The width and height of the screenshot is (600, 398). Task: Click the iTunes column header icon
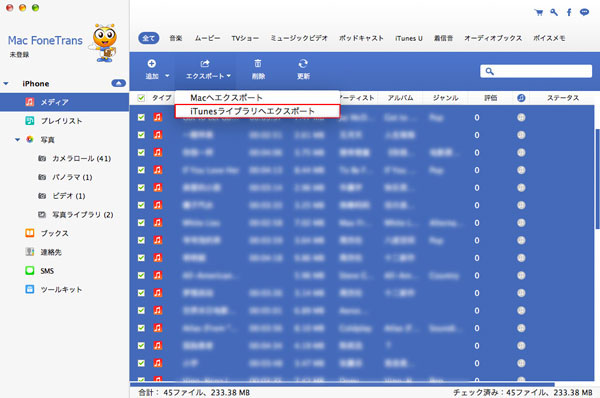click(521, 98)
